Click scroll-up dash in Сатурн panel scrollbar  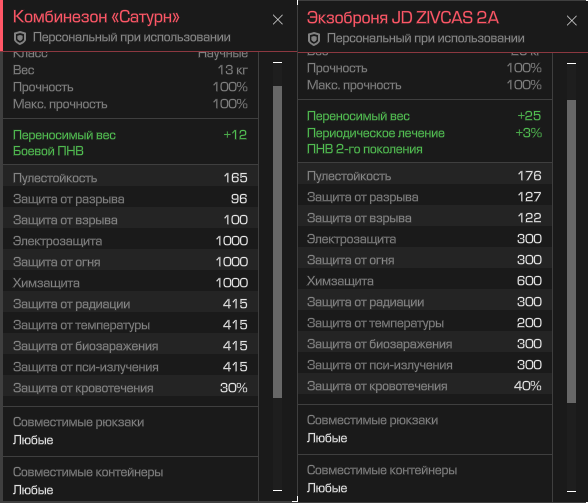click(278, 62)
